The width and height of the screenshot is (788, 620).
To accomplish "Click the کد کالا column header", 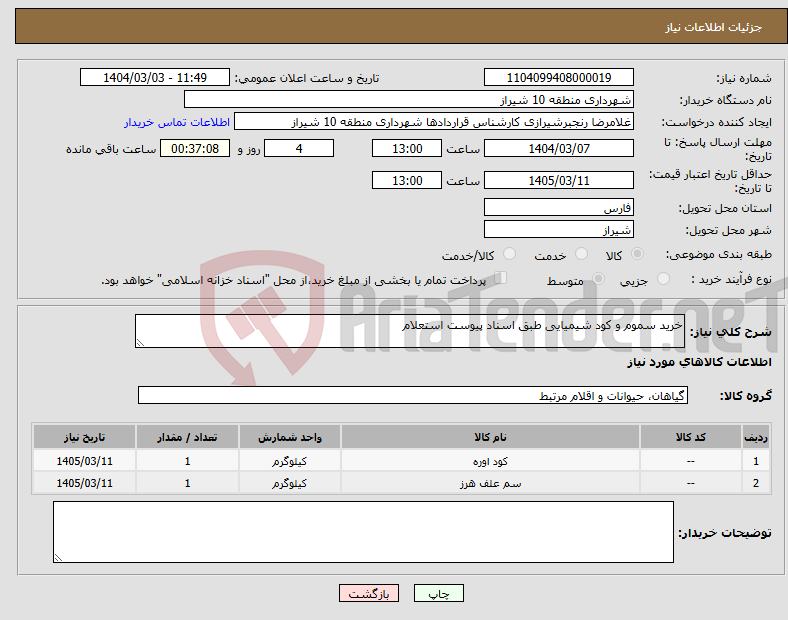I will pyautogui.click(x=691, y=437).
